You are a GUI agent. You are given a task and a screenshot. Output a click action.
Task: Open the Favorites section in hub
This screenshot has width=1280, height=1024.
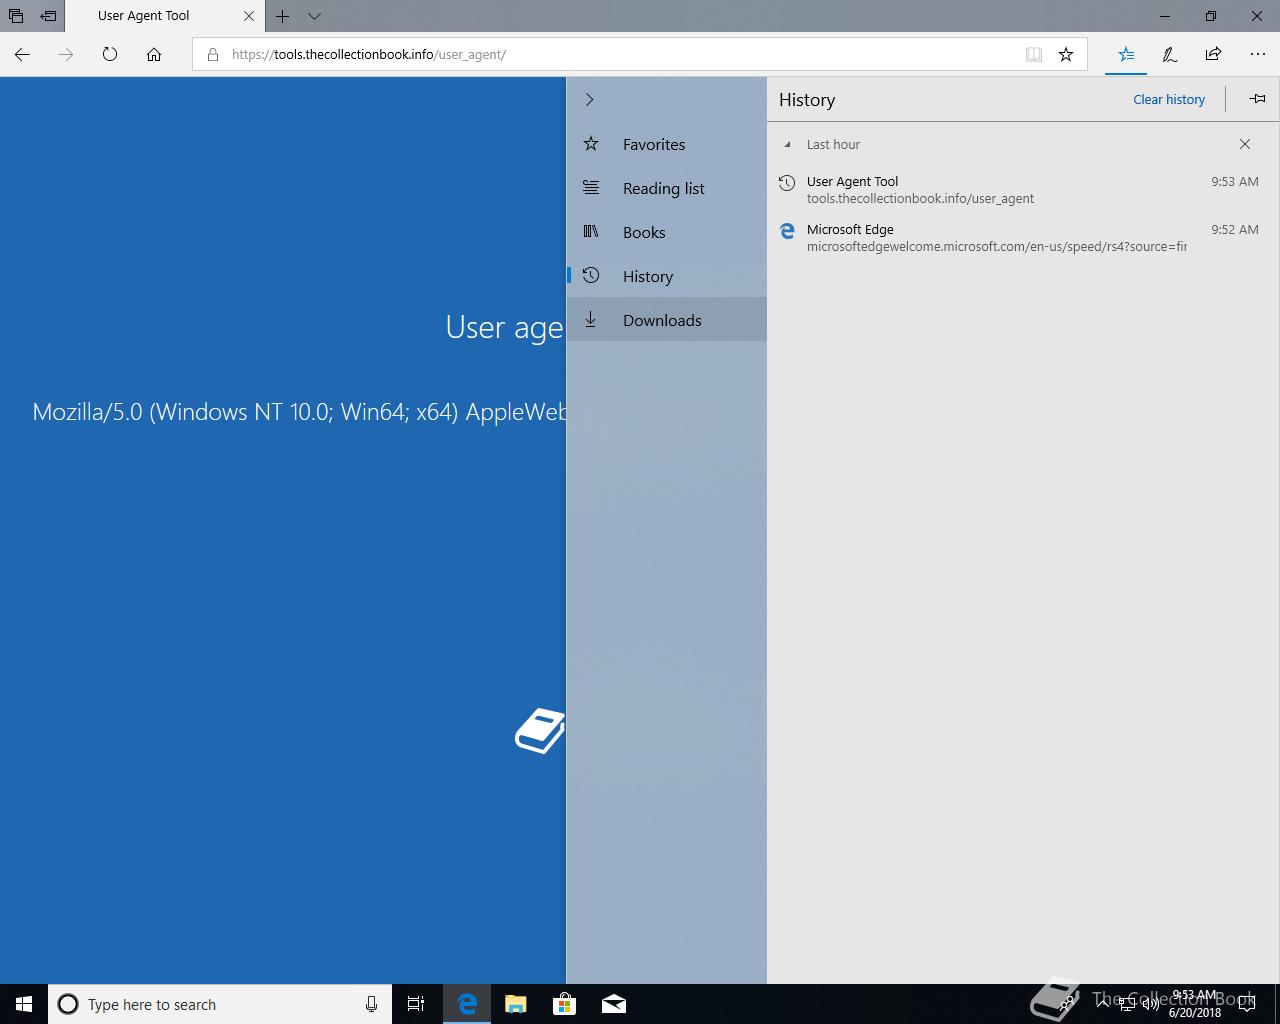(667, 144)
